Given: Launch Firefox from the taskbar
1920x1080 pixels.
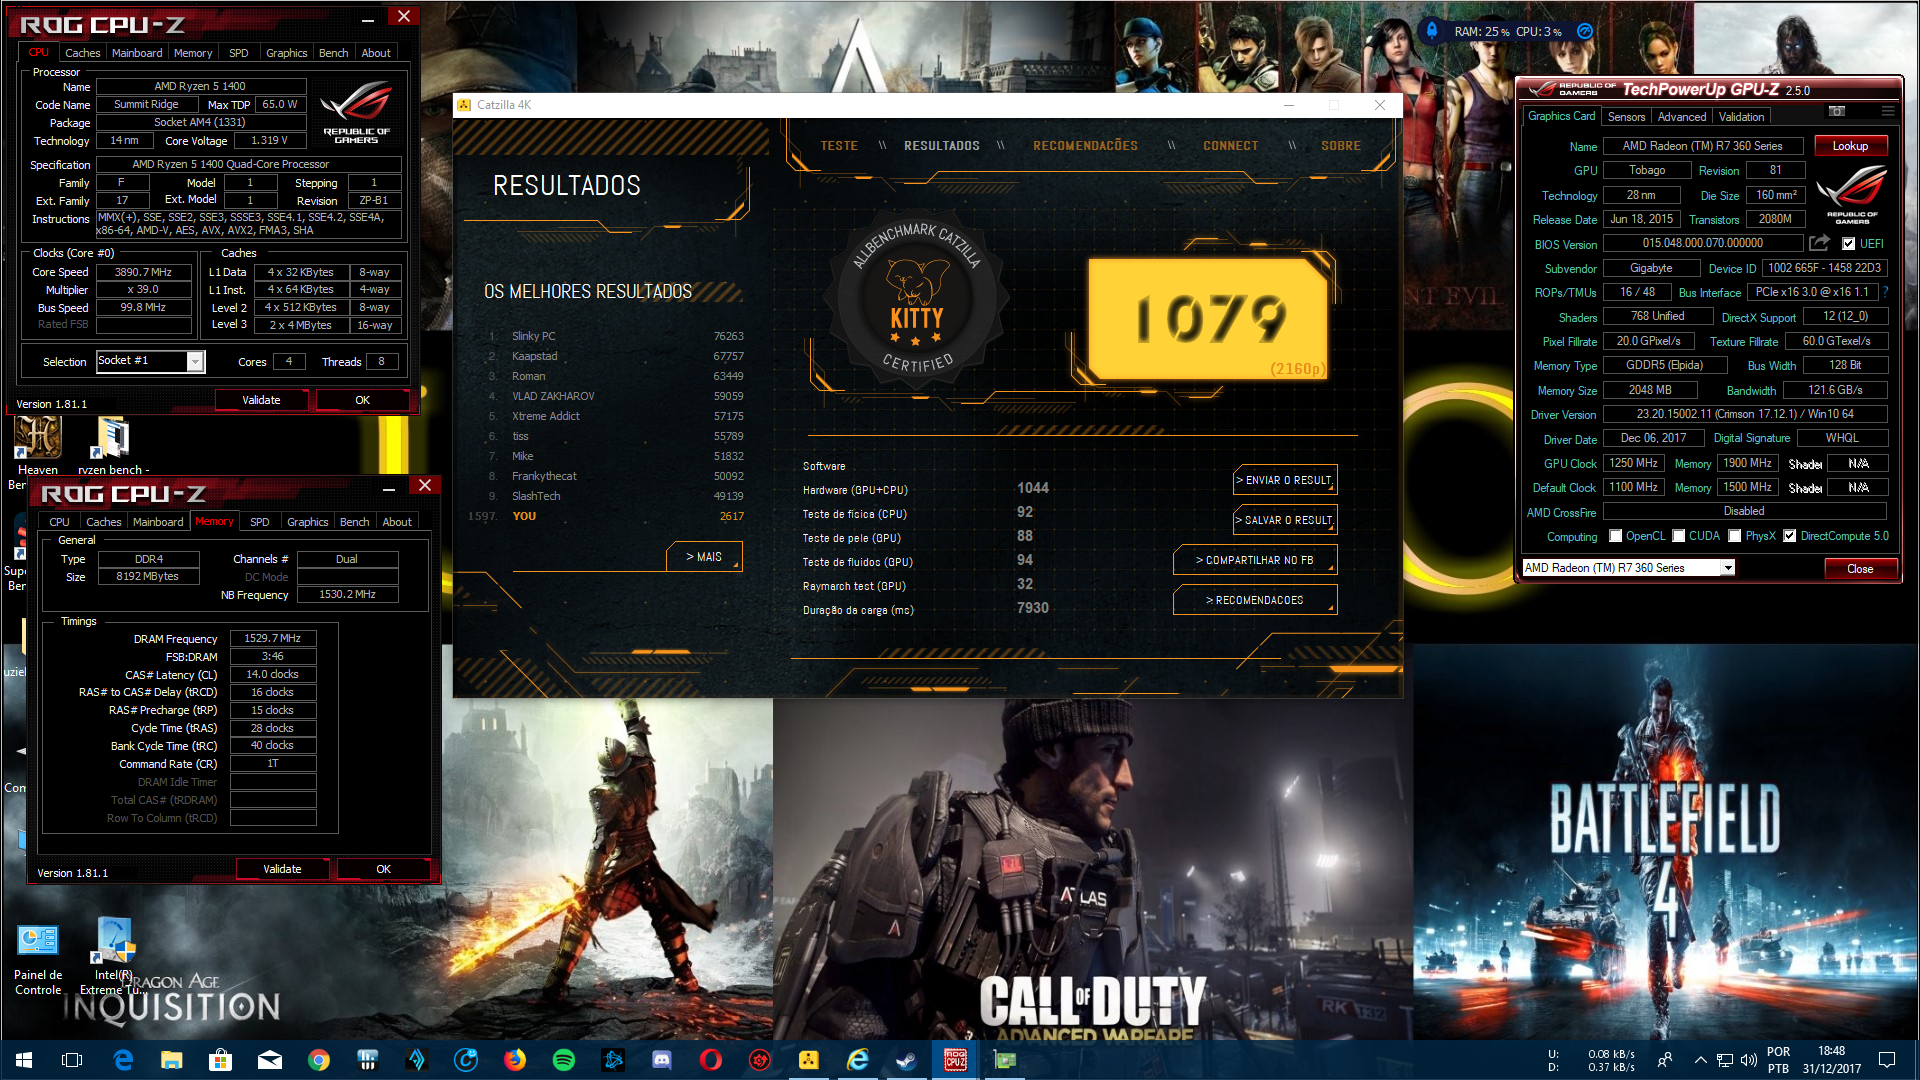Looking at the screenshot, I should pyautogui.click(x=515, y=1060).
